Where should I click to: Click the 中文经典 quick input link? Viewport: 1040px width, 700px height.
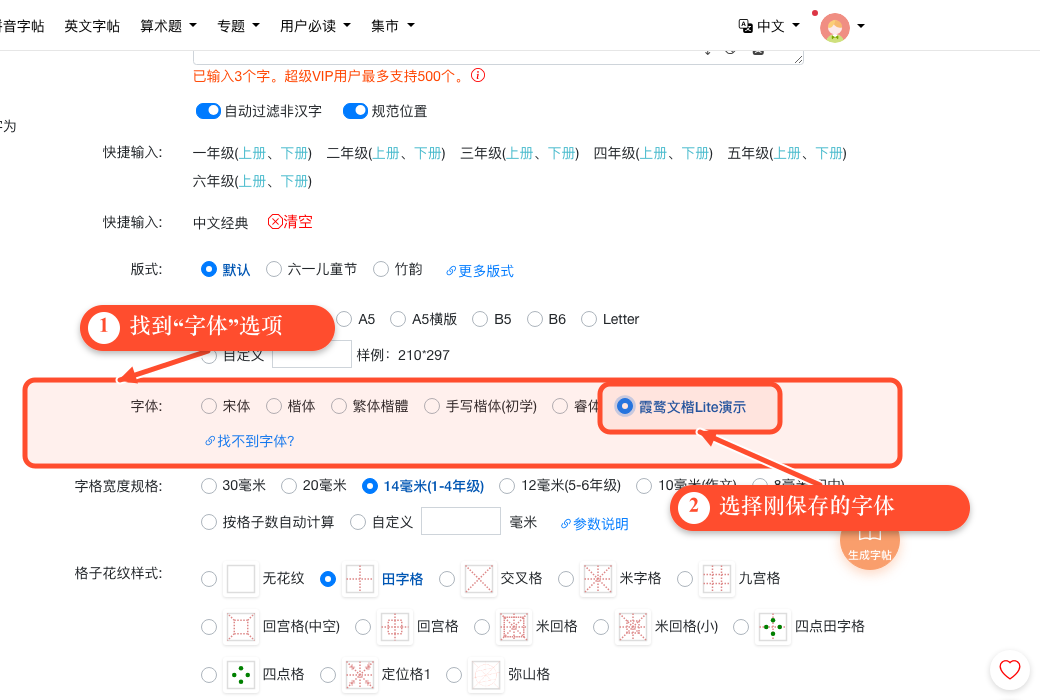220,223
